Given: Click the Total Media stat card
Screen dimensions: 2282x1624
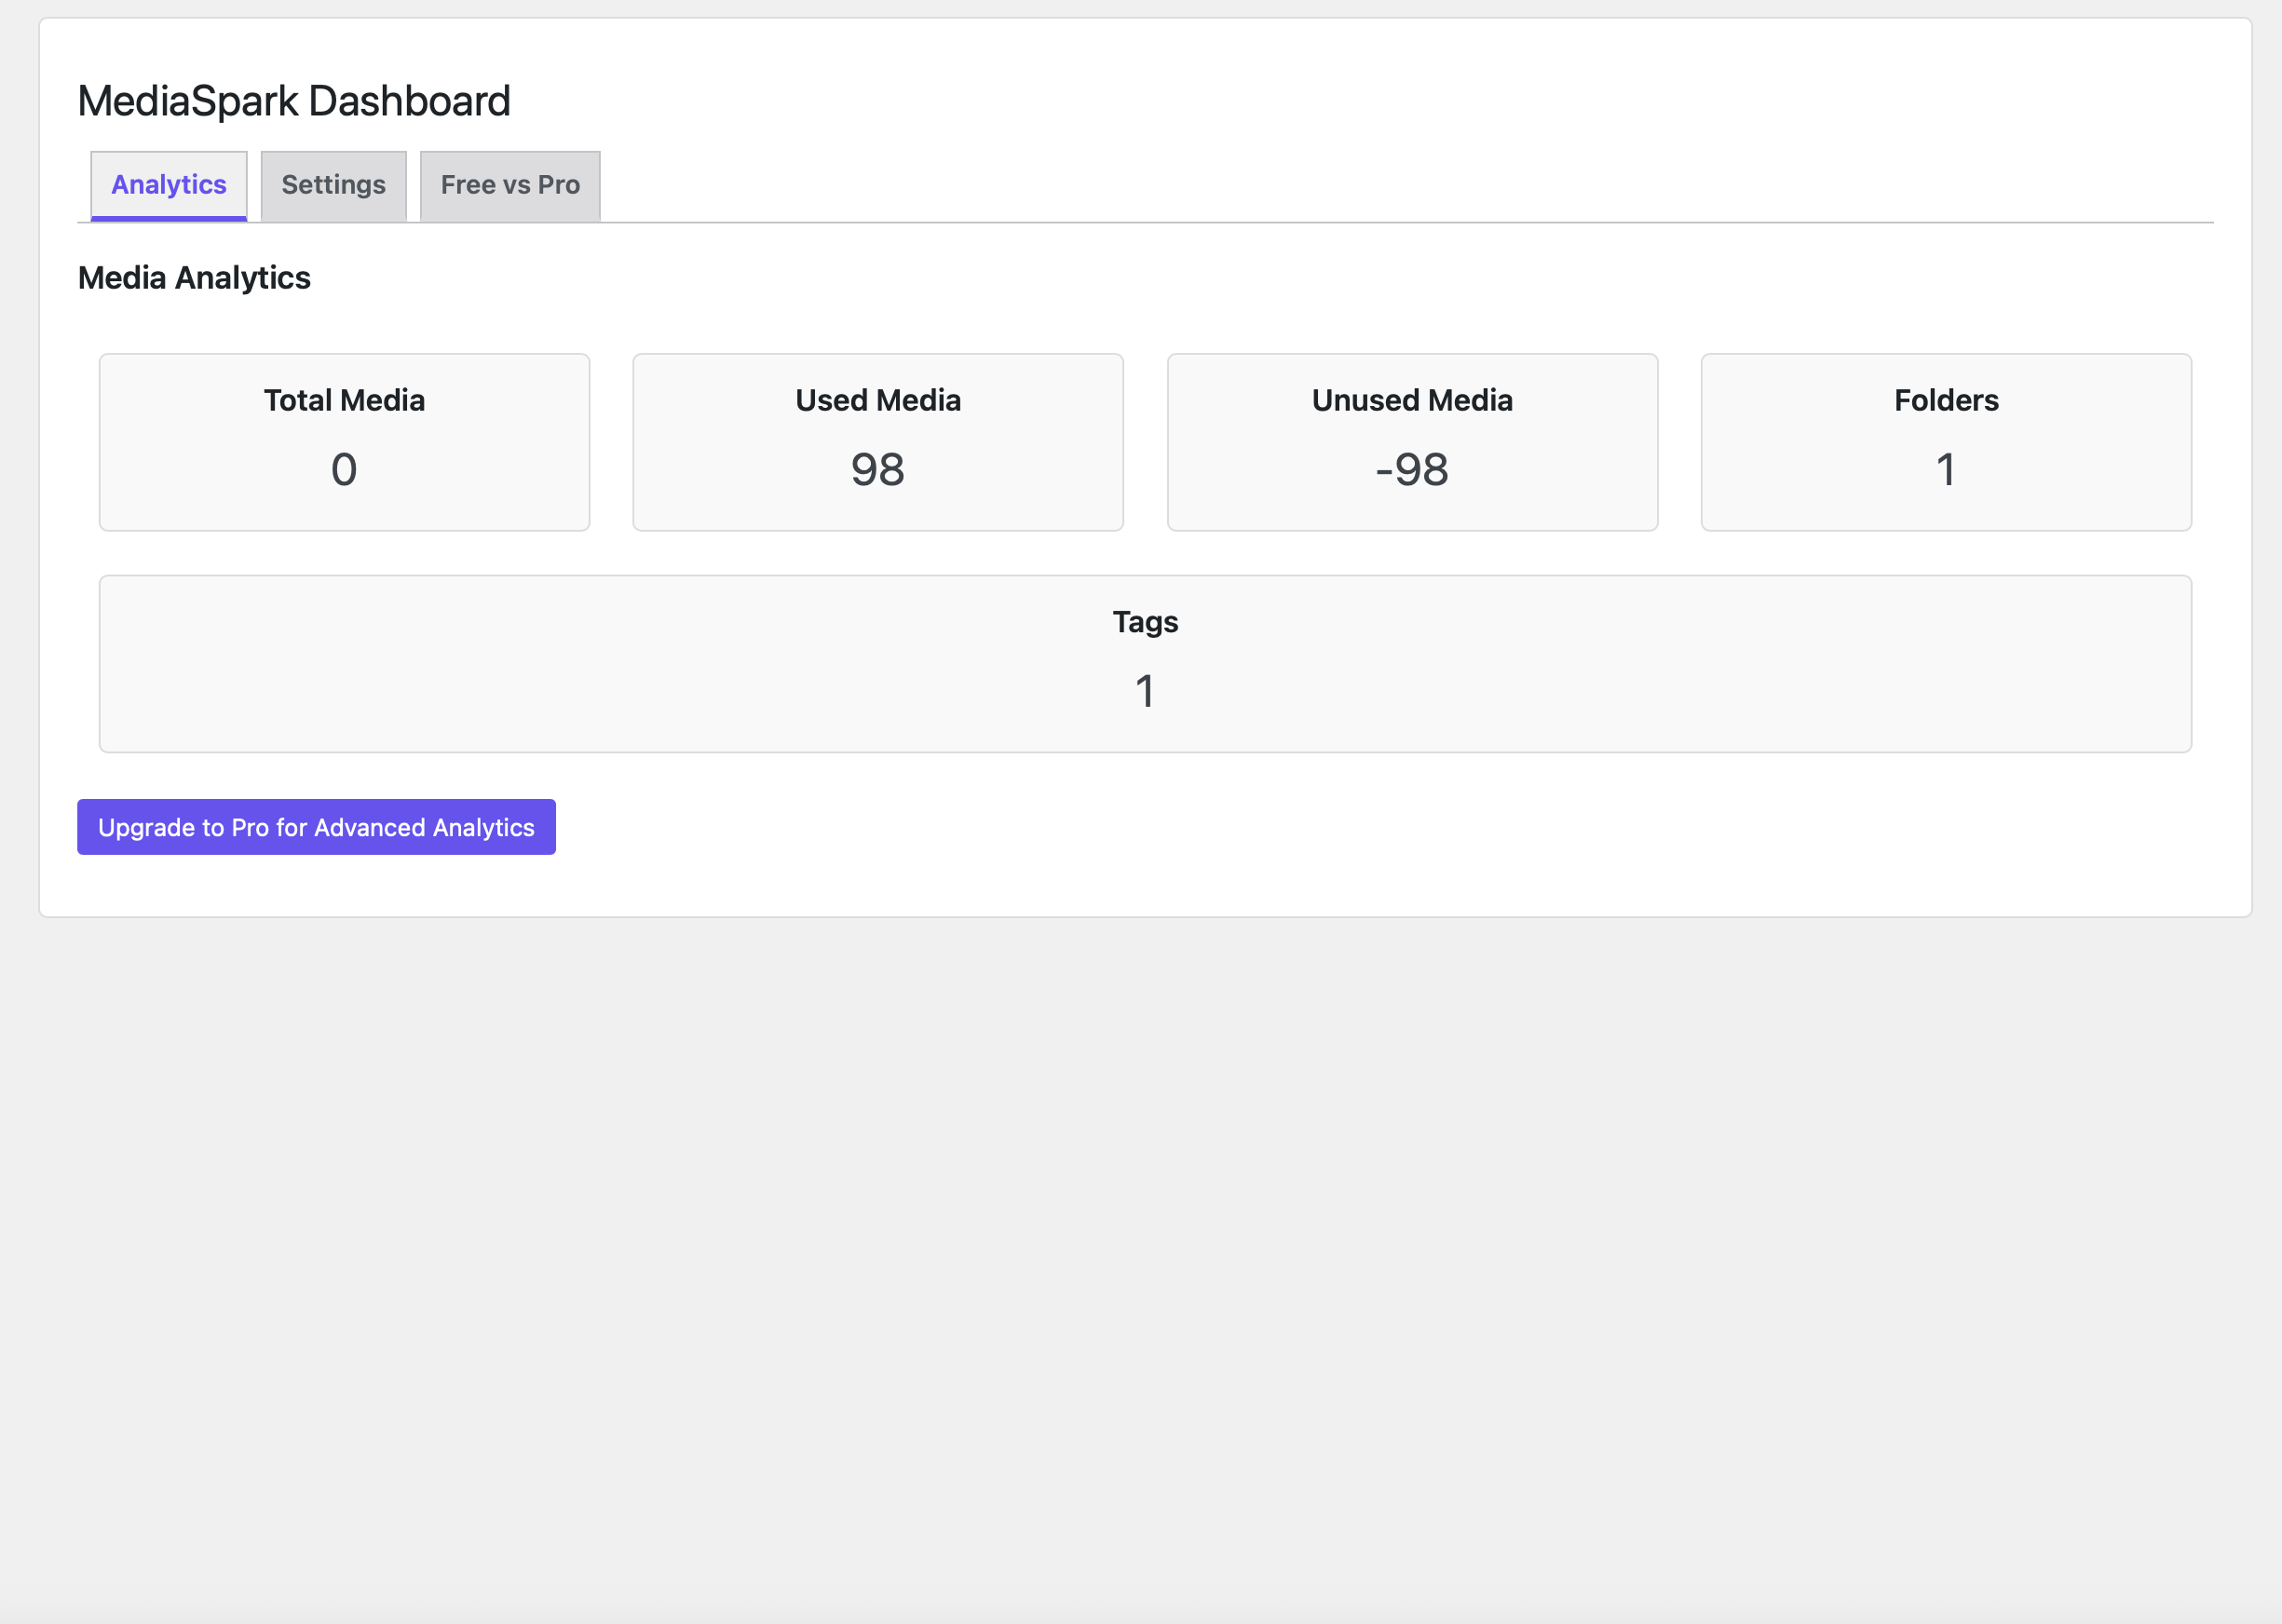Looking at the screenshot, I should point(344,441).
